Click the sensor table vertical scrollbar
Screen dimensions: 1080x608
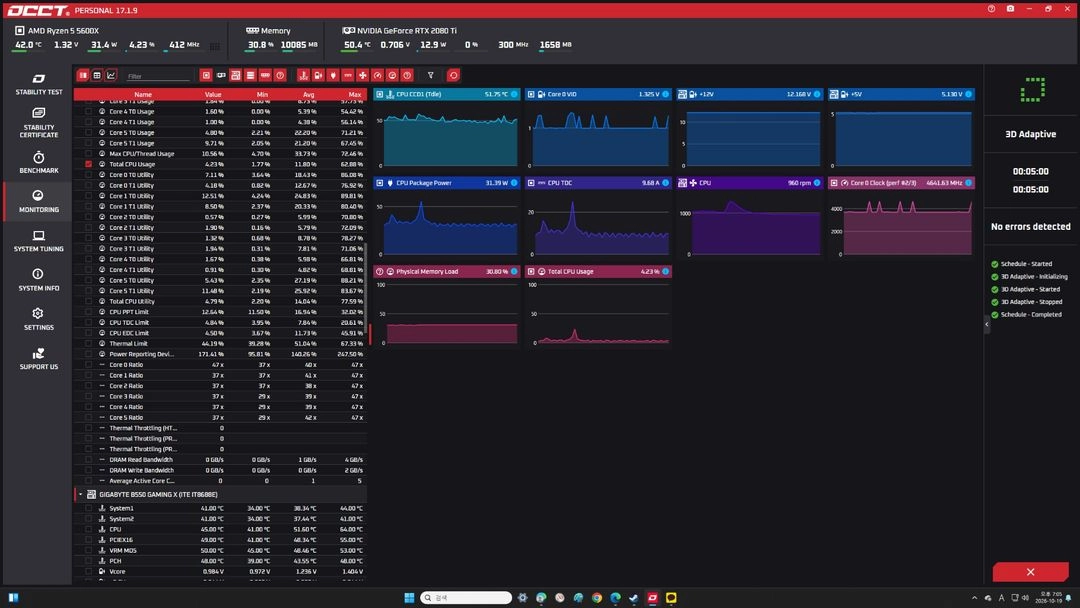[x=365, y=289]
